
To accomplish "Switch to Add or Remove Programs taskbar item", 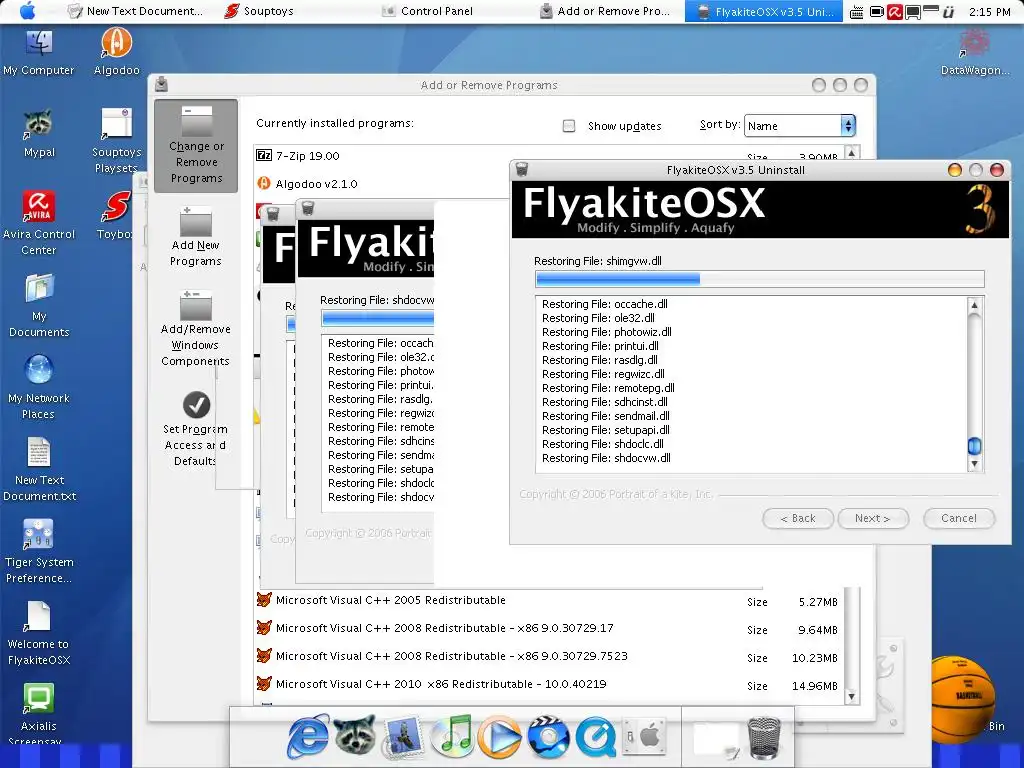I will (x=605, y=11).
